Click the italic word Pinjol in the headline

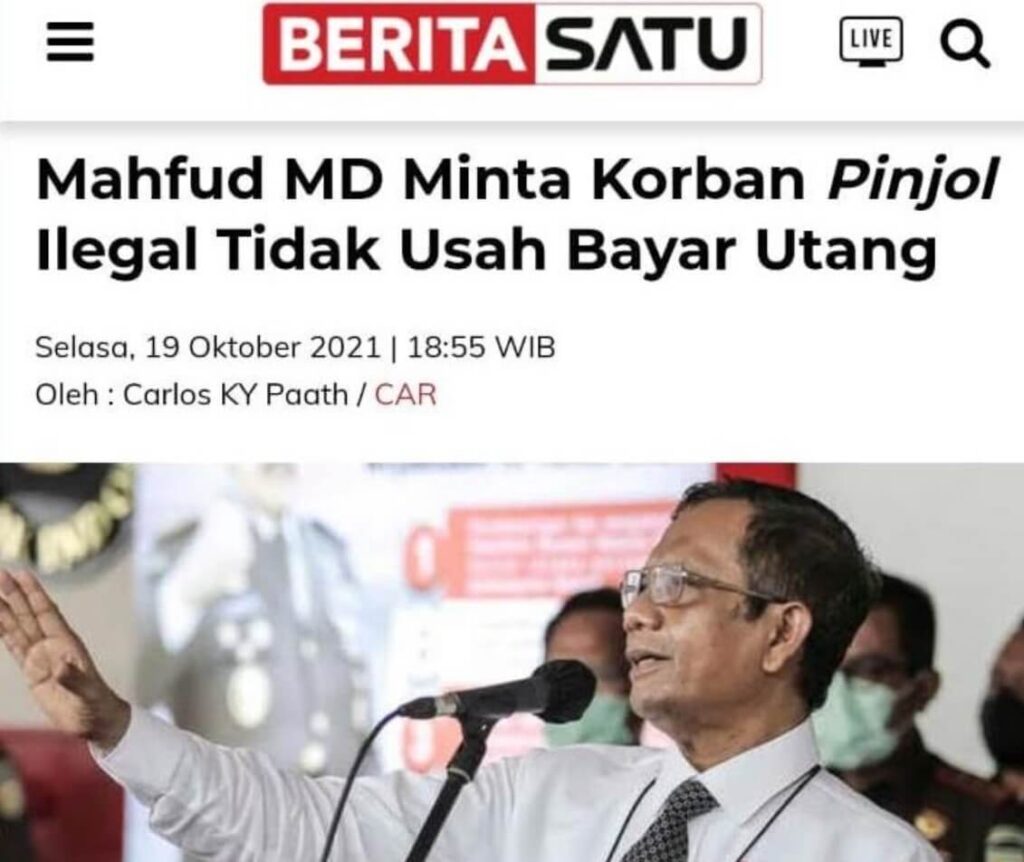[x=913, y=181]
